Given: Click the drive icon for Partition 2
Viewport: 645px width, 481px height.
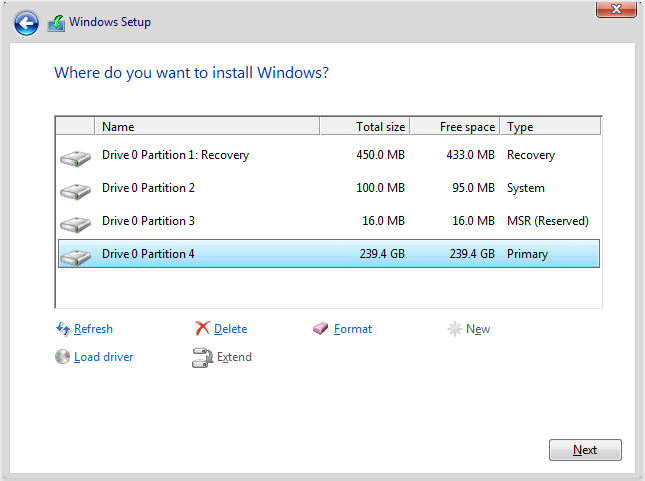Looking at the screenshot, I should [75, 190].
